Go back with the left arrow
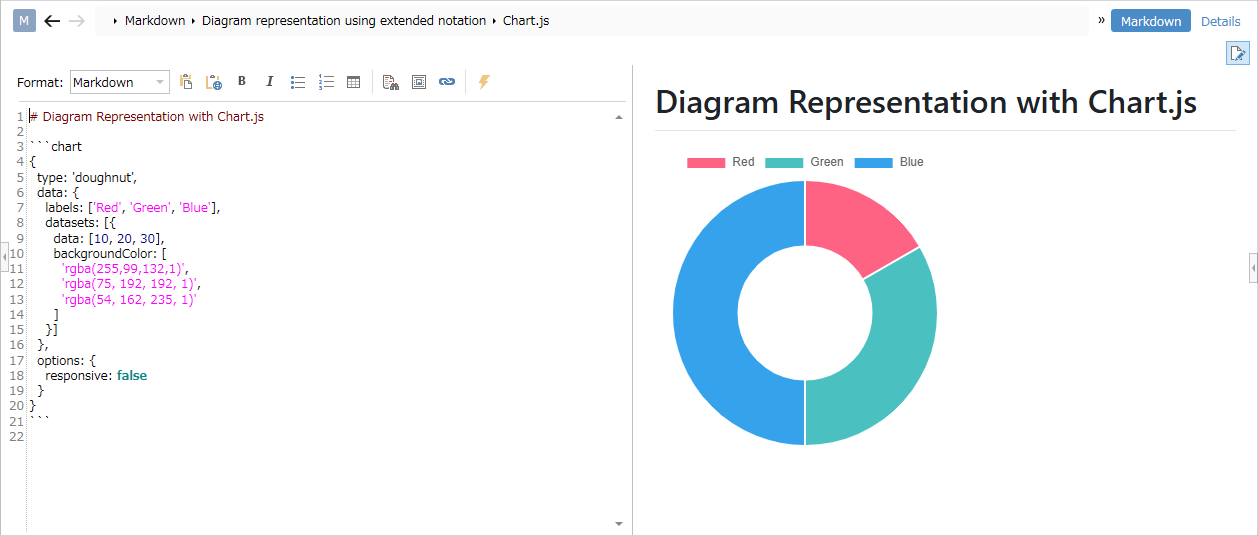 (53, 21)
